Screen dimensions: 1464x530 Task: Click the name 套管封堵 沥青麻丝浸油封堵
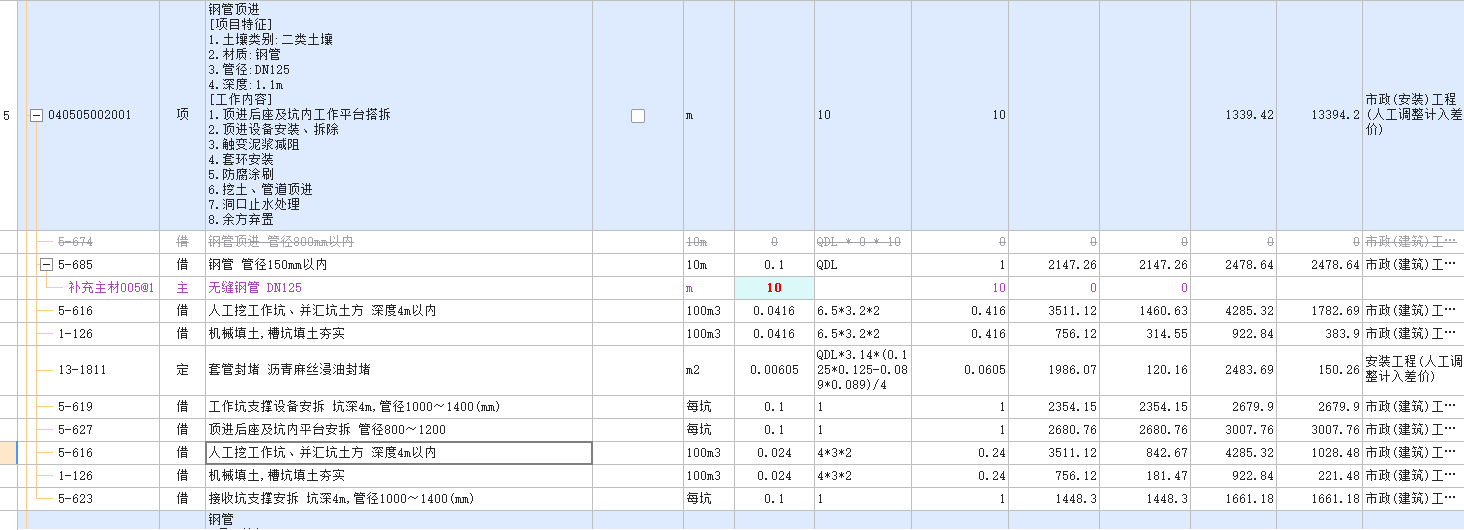tap(289, 370)
